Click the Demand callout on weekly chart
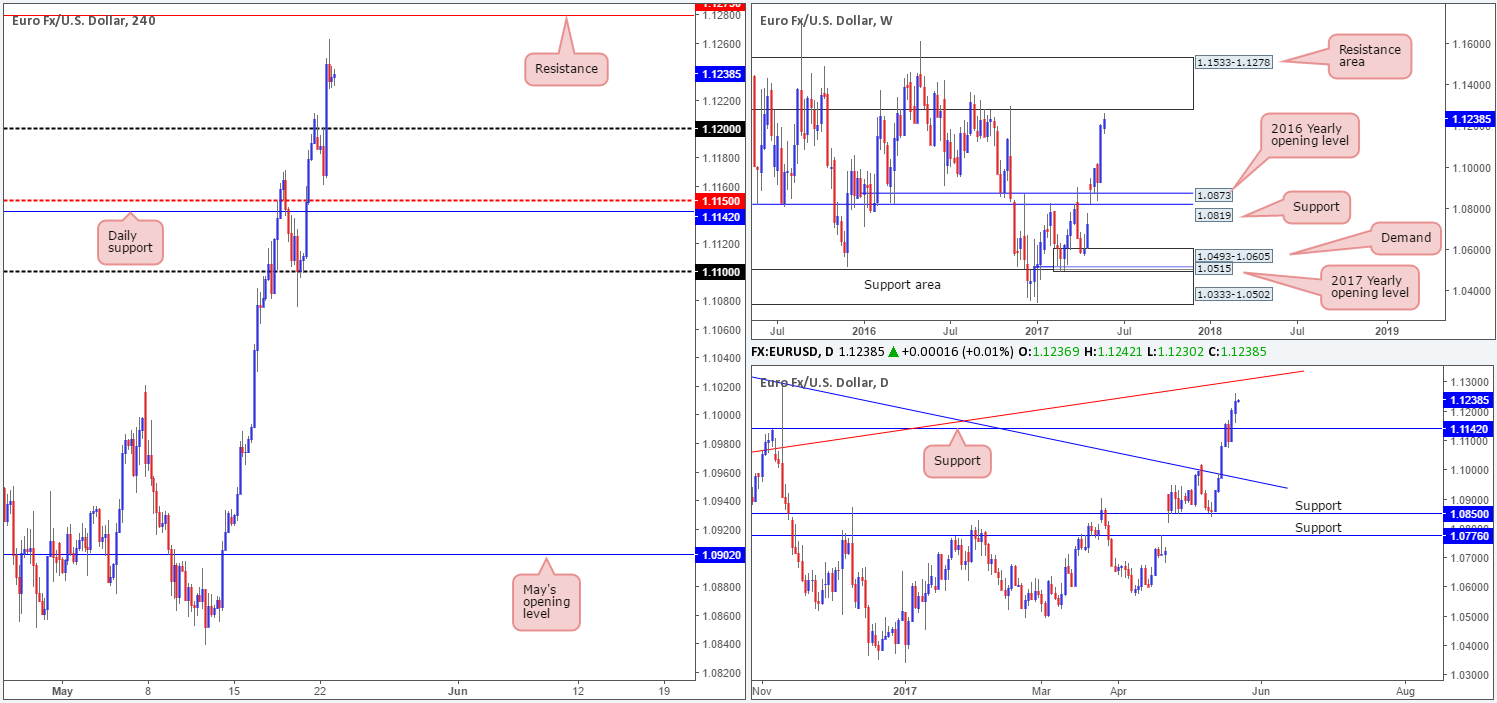Viewport: 1497px width, 703px height. pyautogui.click(x=1408, y=237)
